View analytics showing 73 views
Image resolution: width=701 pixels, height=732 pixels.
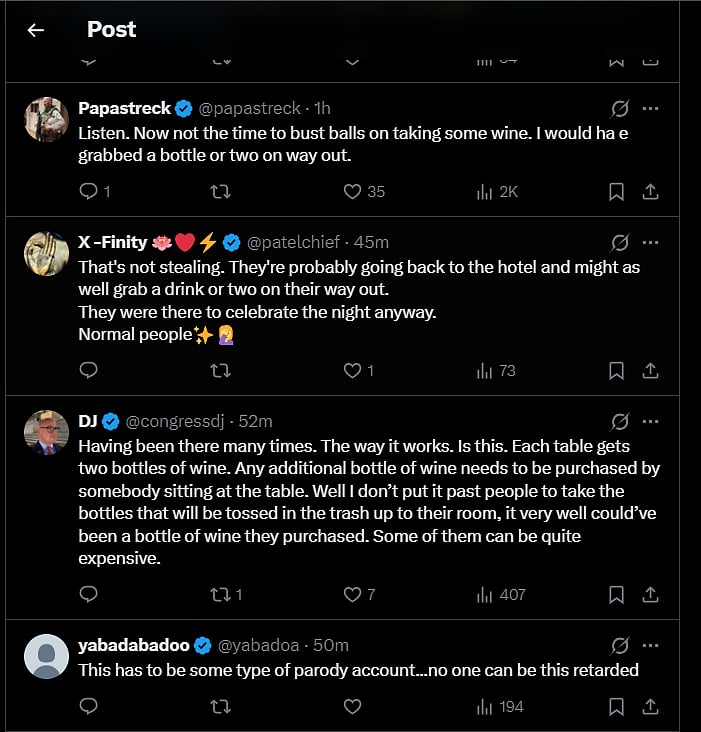point(496,371)
